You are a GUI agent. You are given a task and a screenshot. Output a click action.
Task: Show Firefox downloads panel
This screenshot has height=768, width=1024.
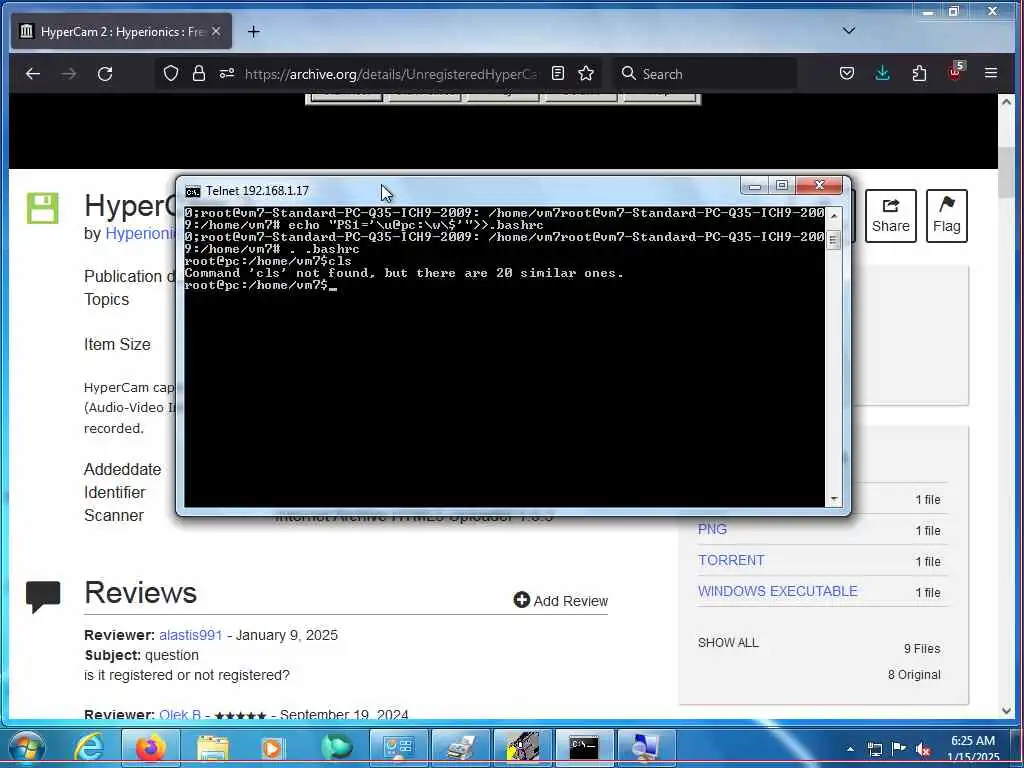[882, 73]
